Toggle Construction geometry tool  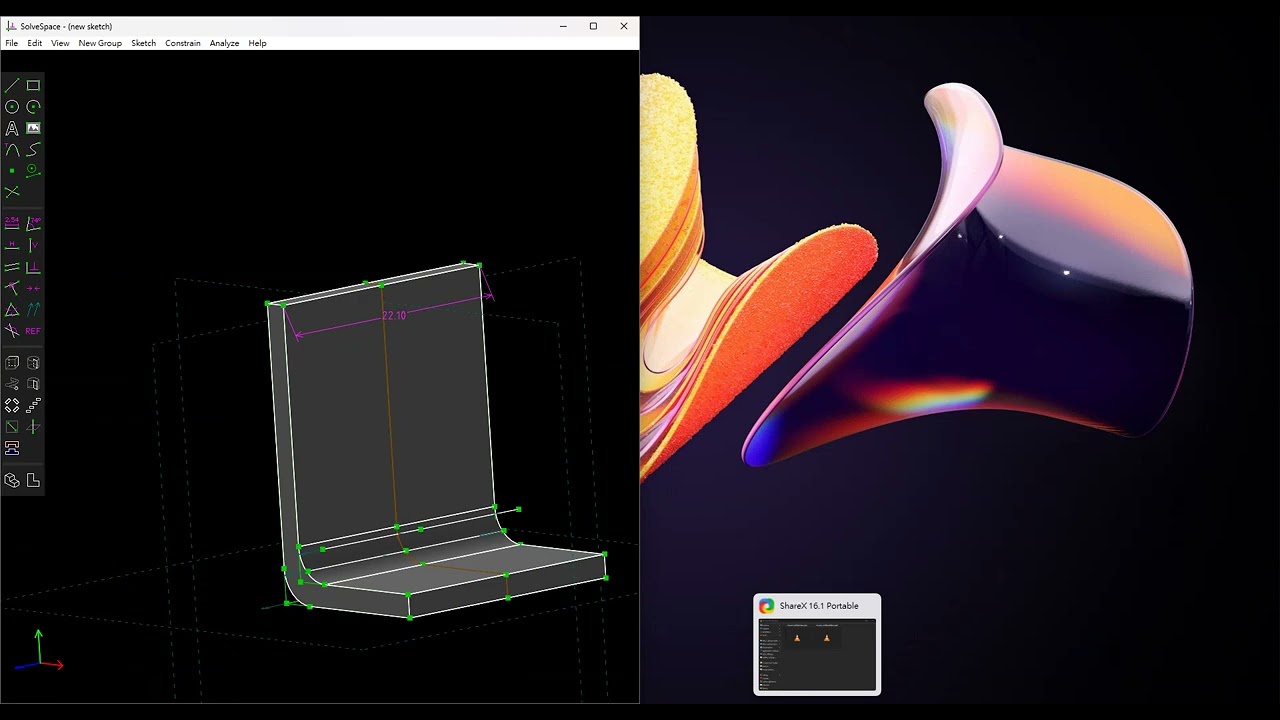[x=33, y=170]
